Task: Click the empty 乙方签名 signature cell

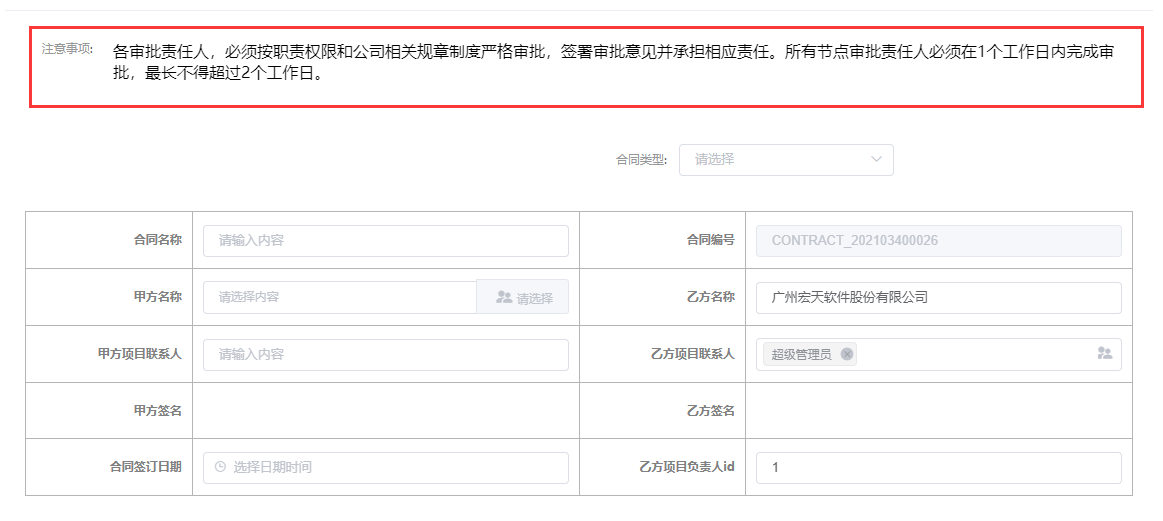Action: [x=938, y=411]
